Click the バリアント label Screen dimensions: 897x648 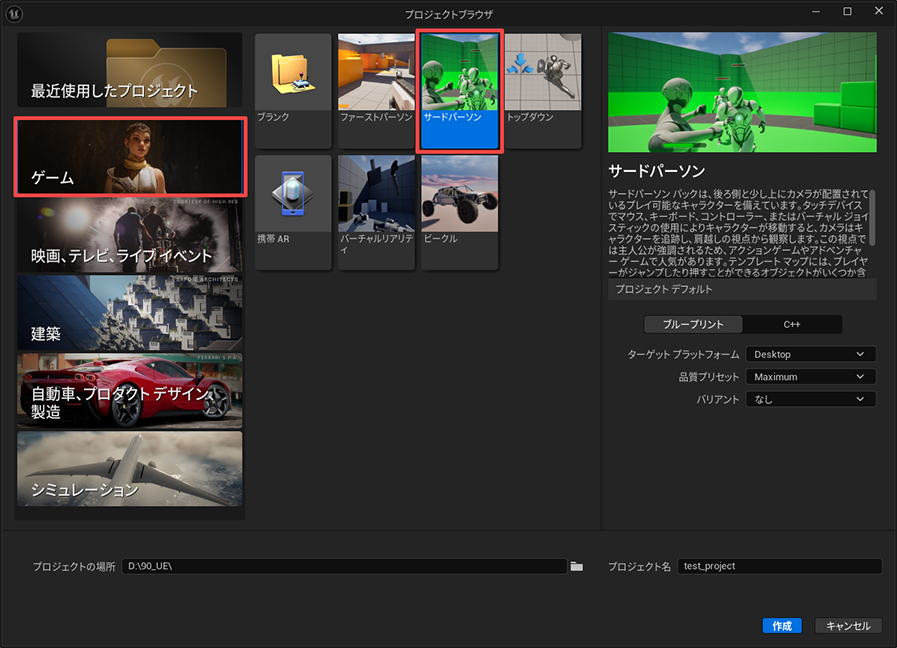(x=717, y=399)
